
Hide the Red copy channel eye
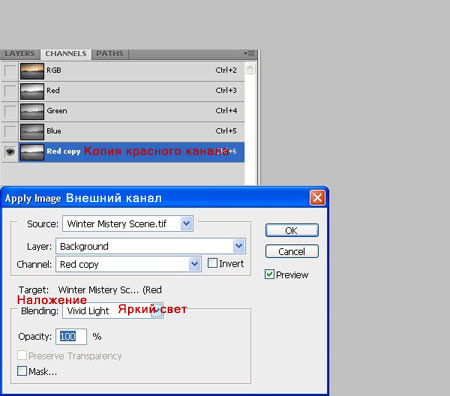tap(10, 152)
